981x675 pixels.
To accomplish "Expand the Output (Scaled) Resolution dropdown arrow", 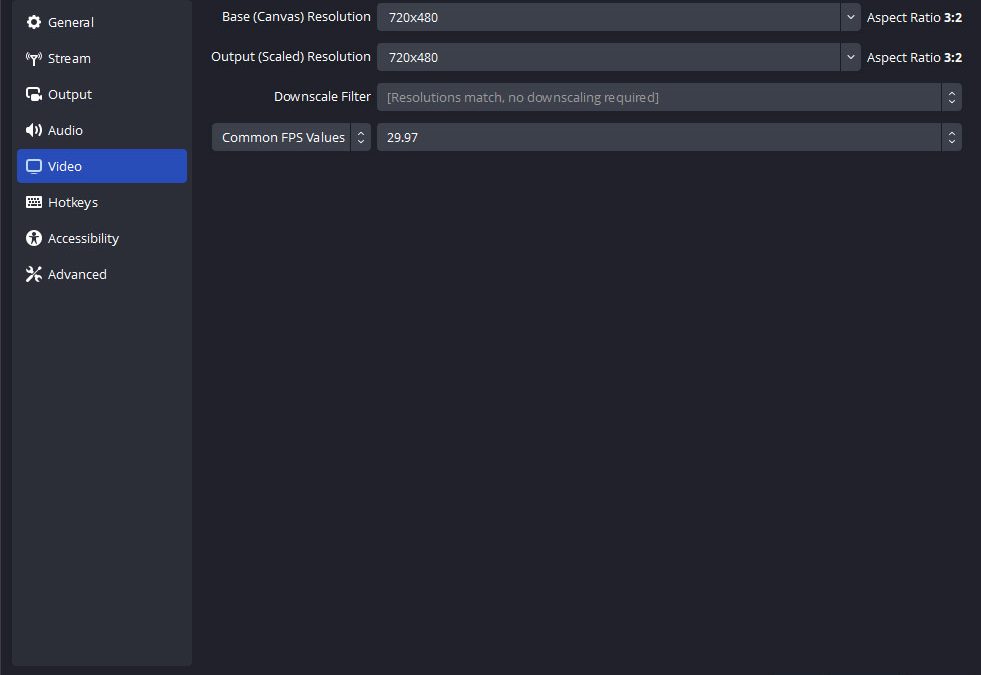I will tap(850, 57).
